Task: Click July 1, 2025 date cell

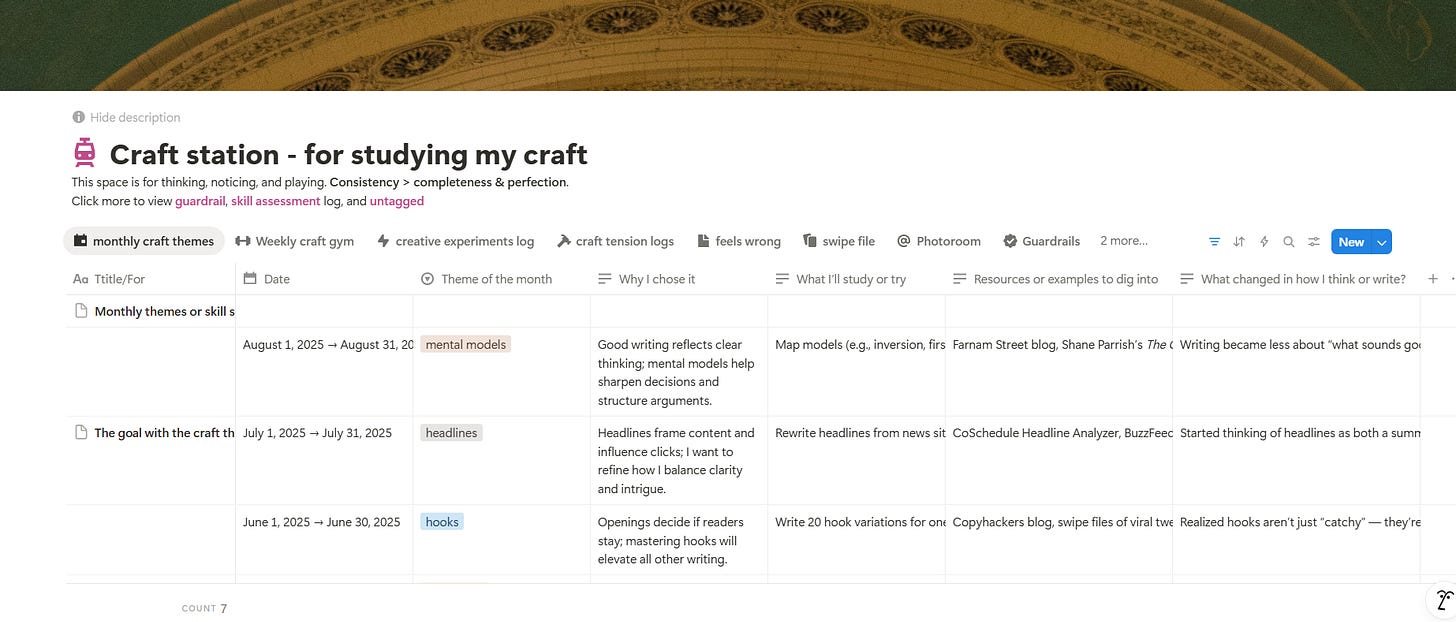Action: coord(324,460)
